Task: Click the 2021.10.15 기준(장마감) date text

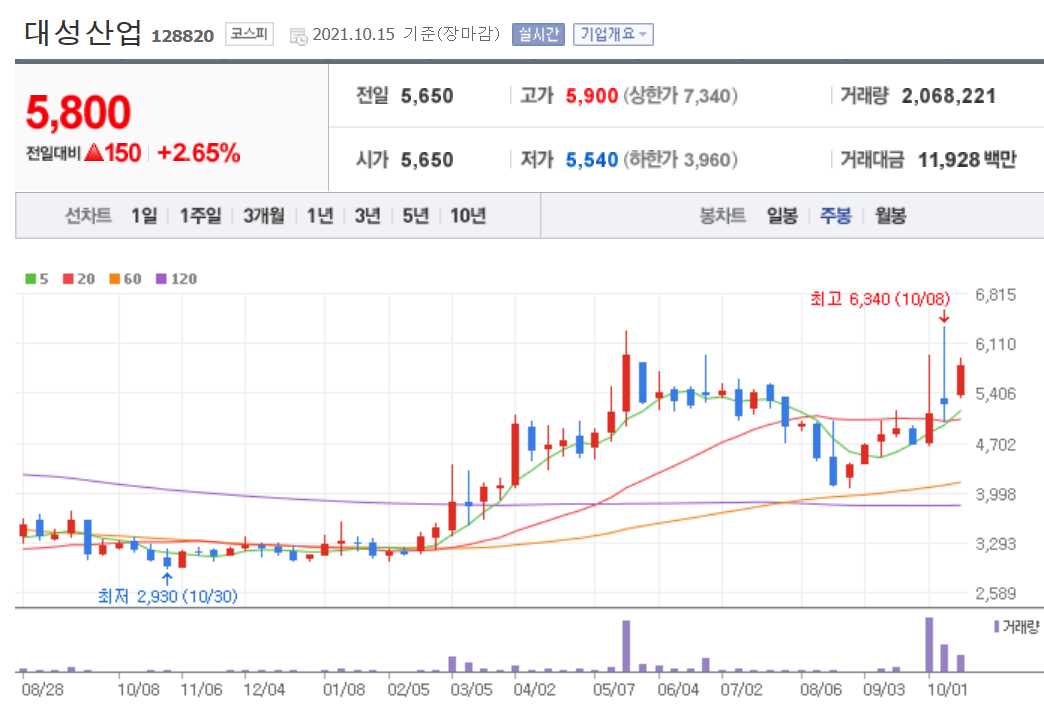Action: click(x=406, y=34)
